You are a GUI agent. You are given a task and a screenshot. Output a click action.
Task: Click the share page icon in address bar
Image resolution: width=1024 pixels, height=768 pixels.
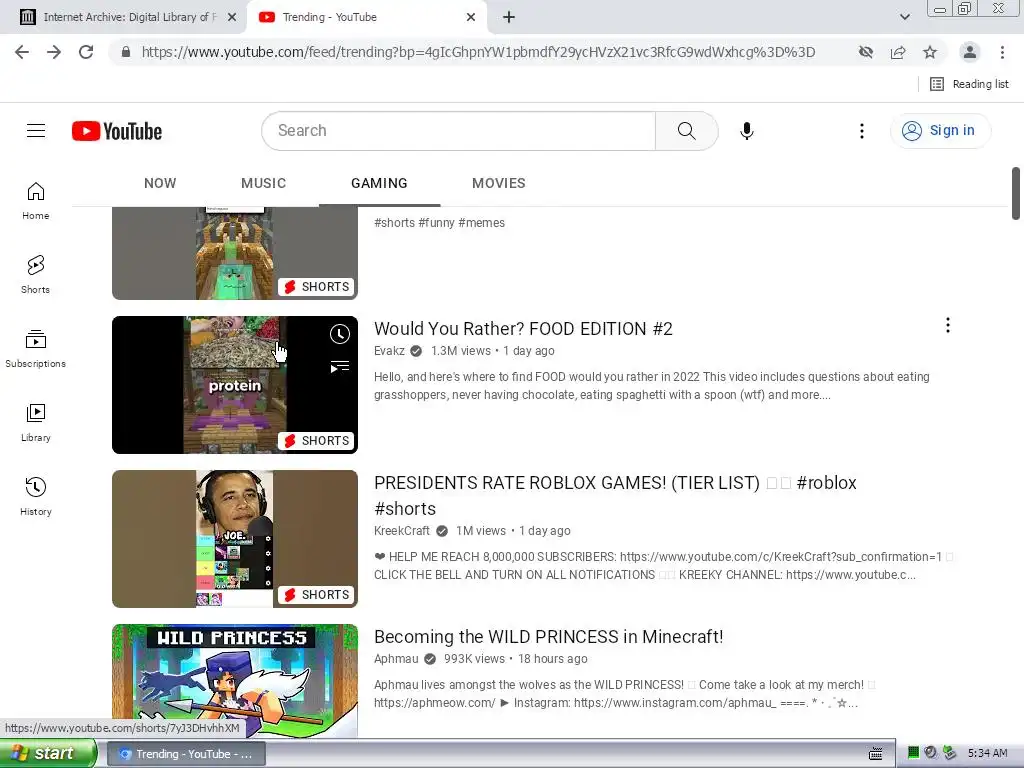(898, 52)
